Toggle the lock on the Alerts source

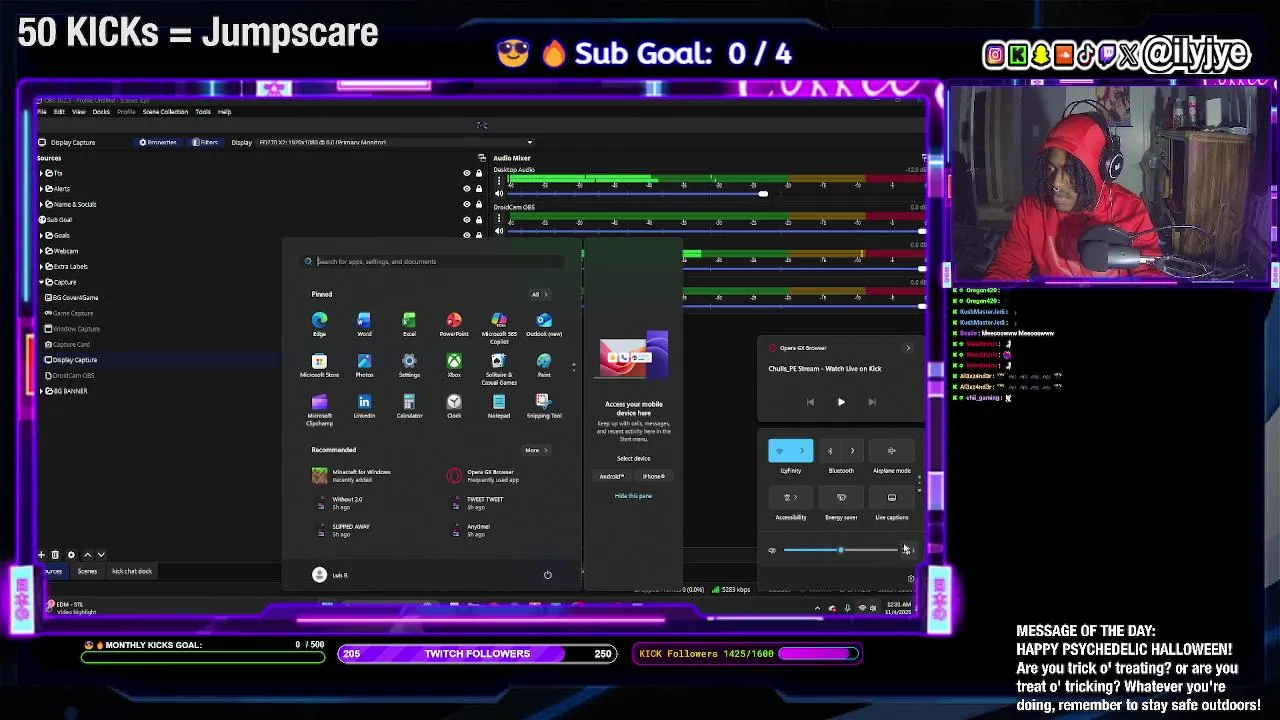[479, 188]
